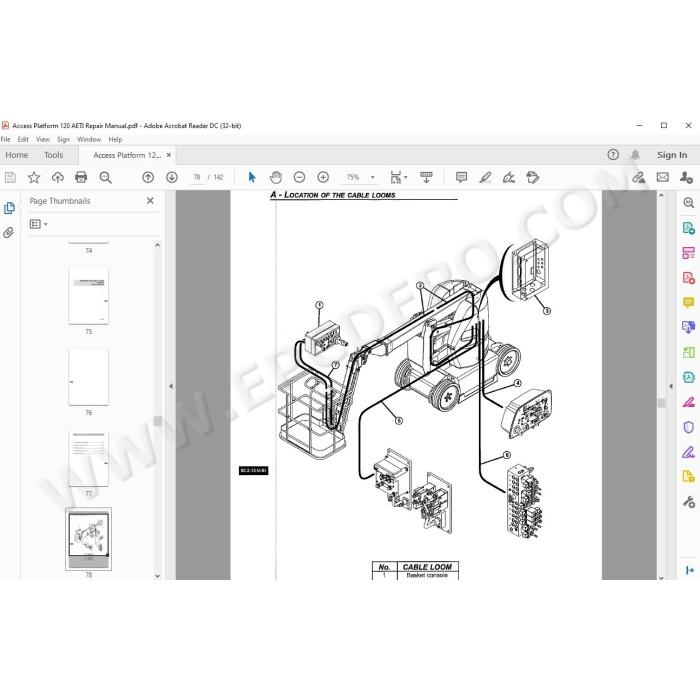700x700 pixels.
Task: Zoom in with the plus icon
Action: point(323,177)
